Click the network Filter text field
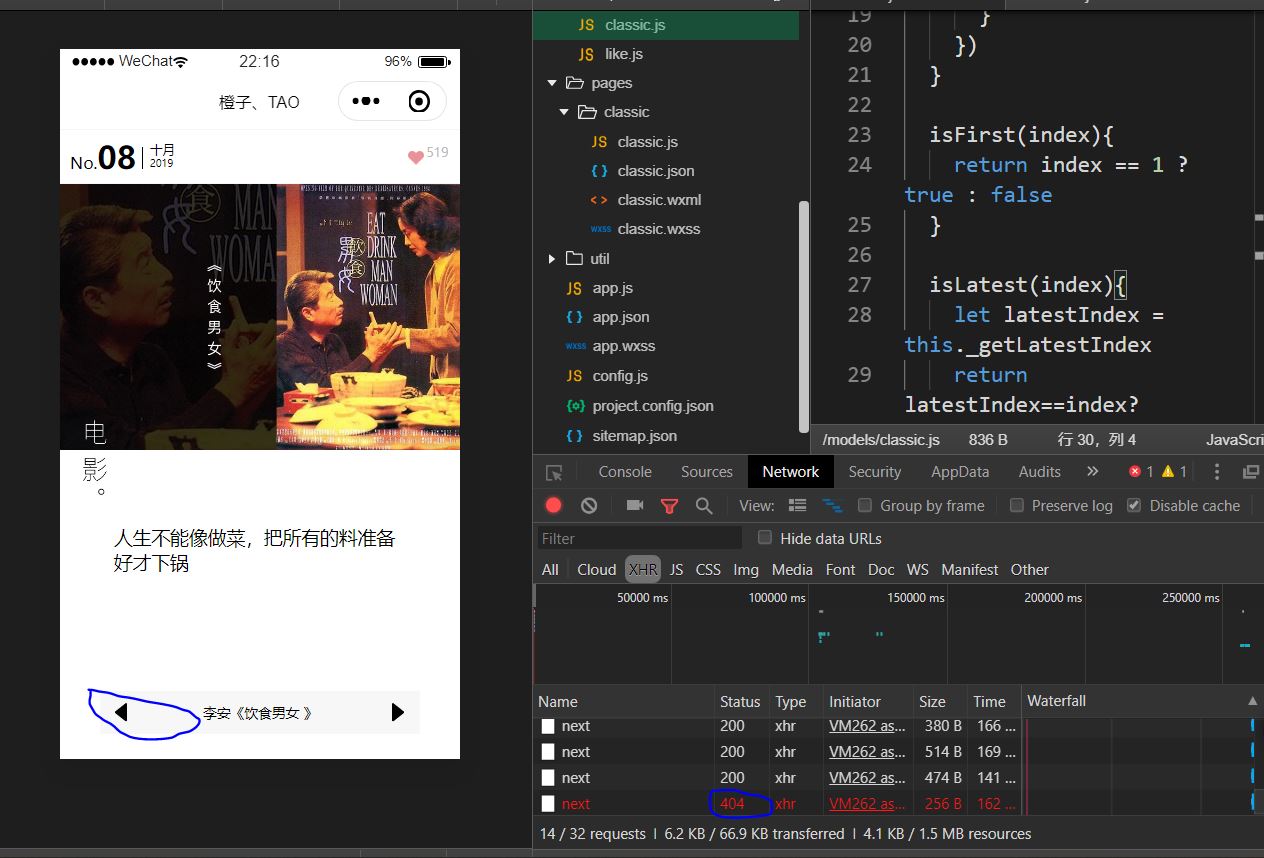 tap(640, 538)
